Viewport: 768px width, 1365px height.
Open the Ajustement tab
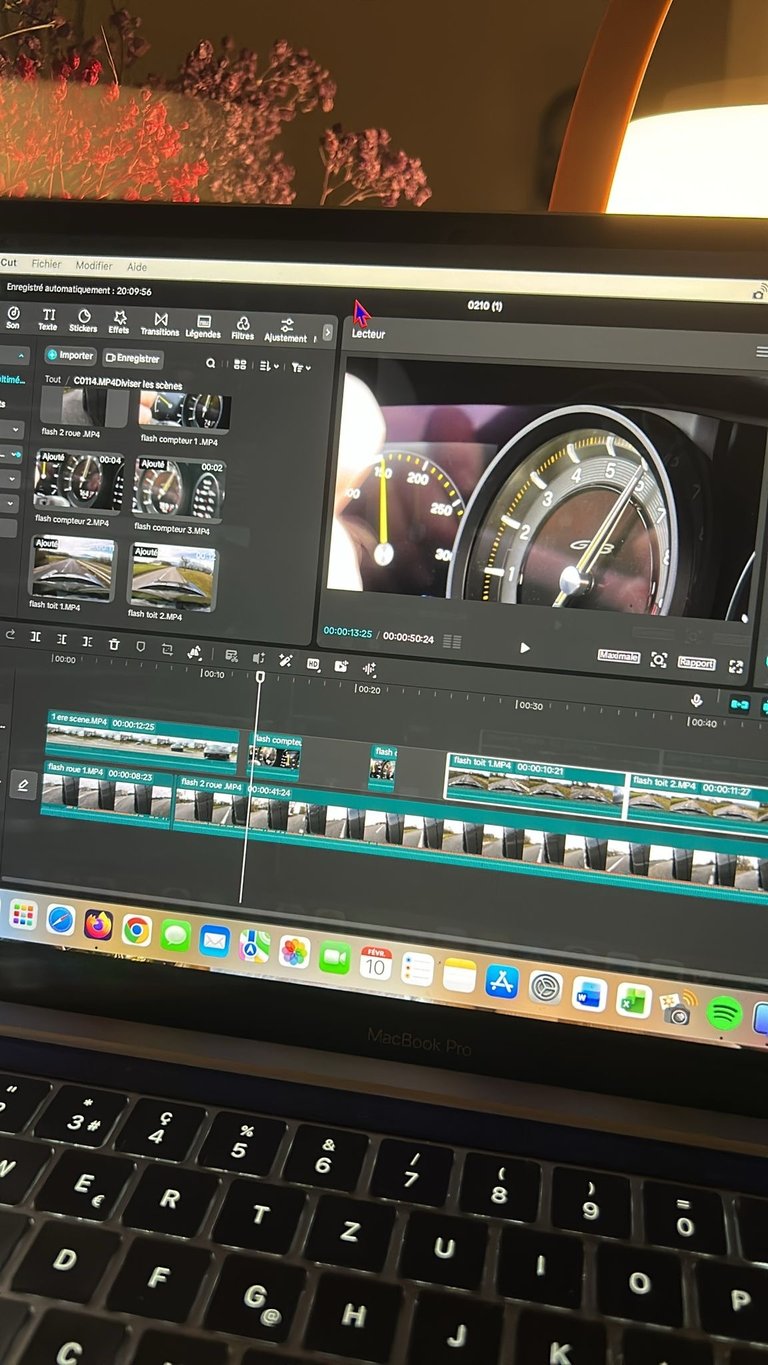pos(286,330)
